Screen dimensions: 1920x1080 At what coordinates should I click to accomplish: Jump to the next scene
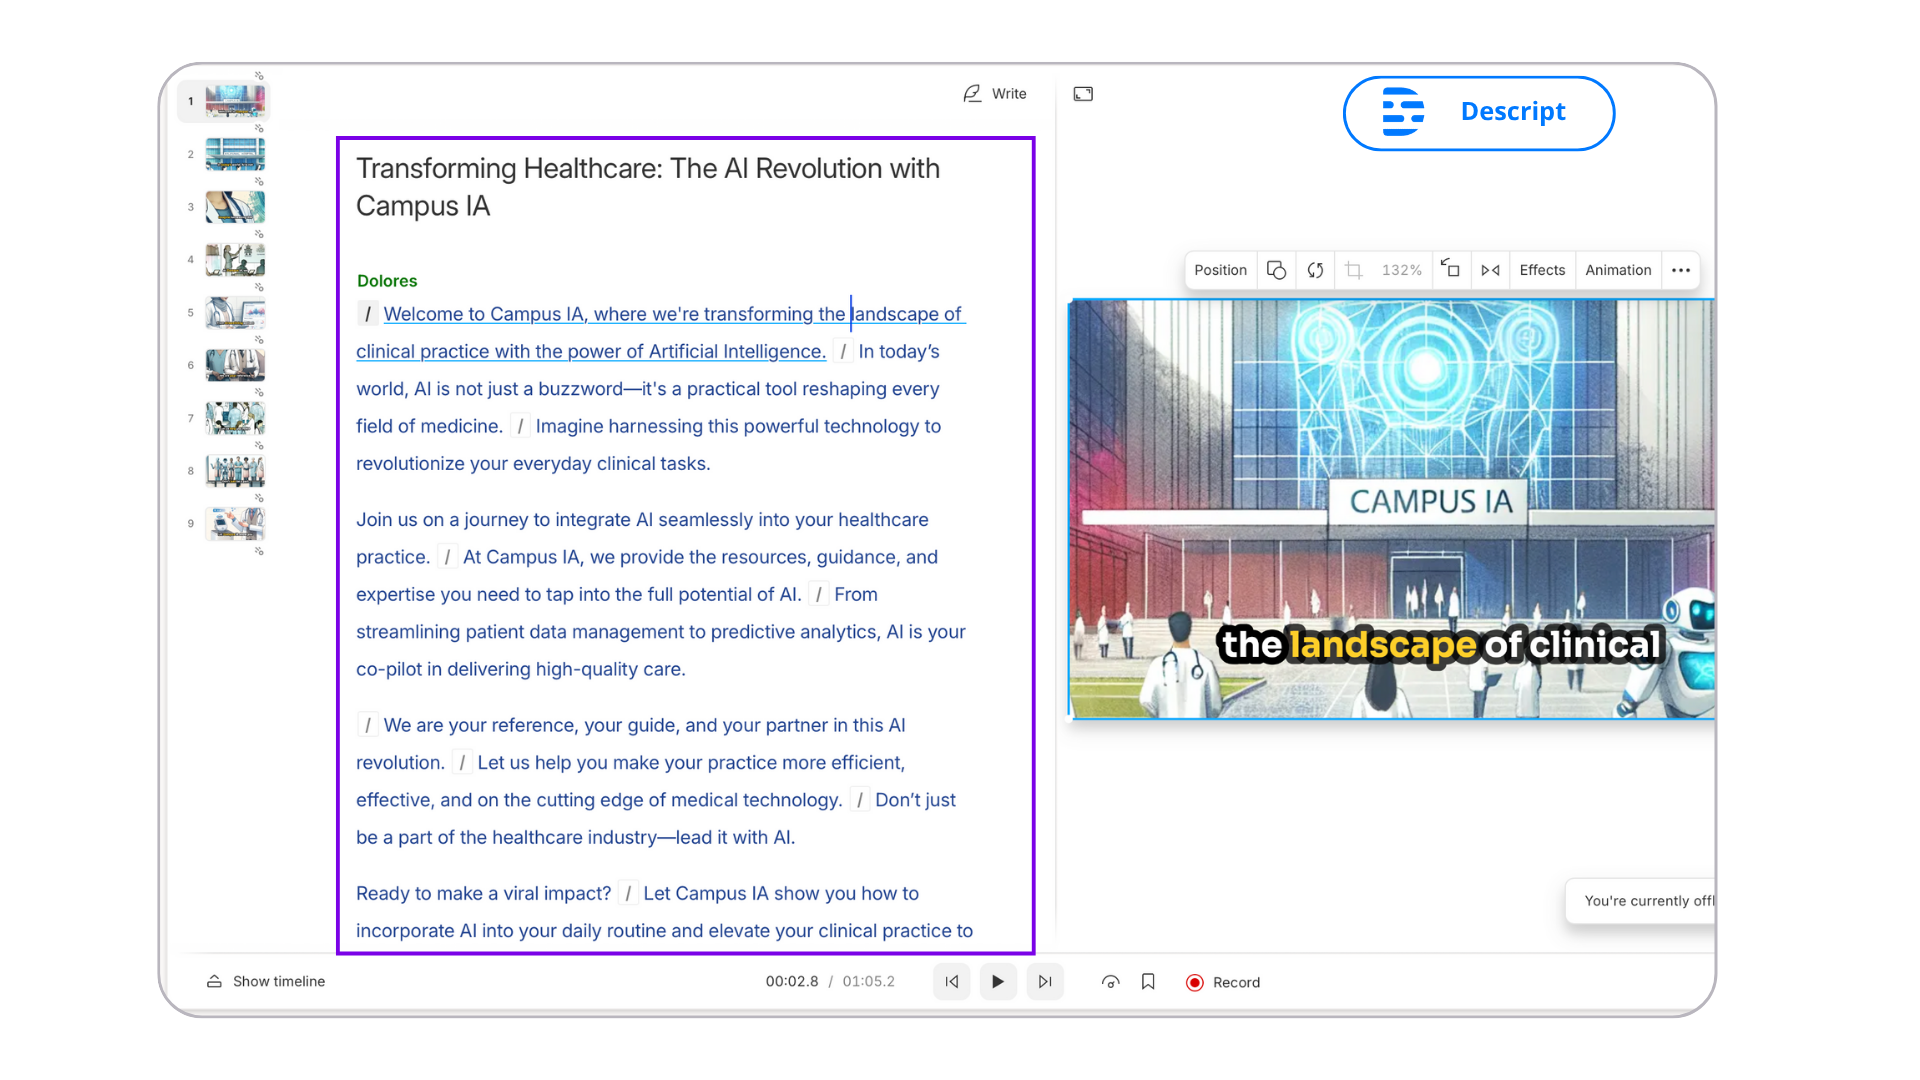pyautogui.click(x=1045, y=982)
